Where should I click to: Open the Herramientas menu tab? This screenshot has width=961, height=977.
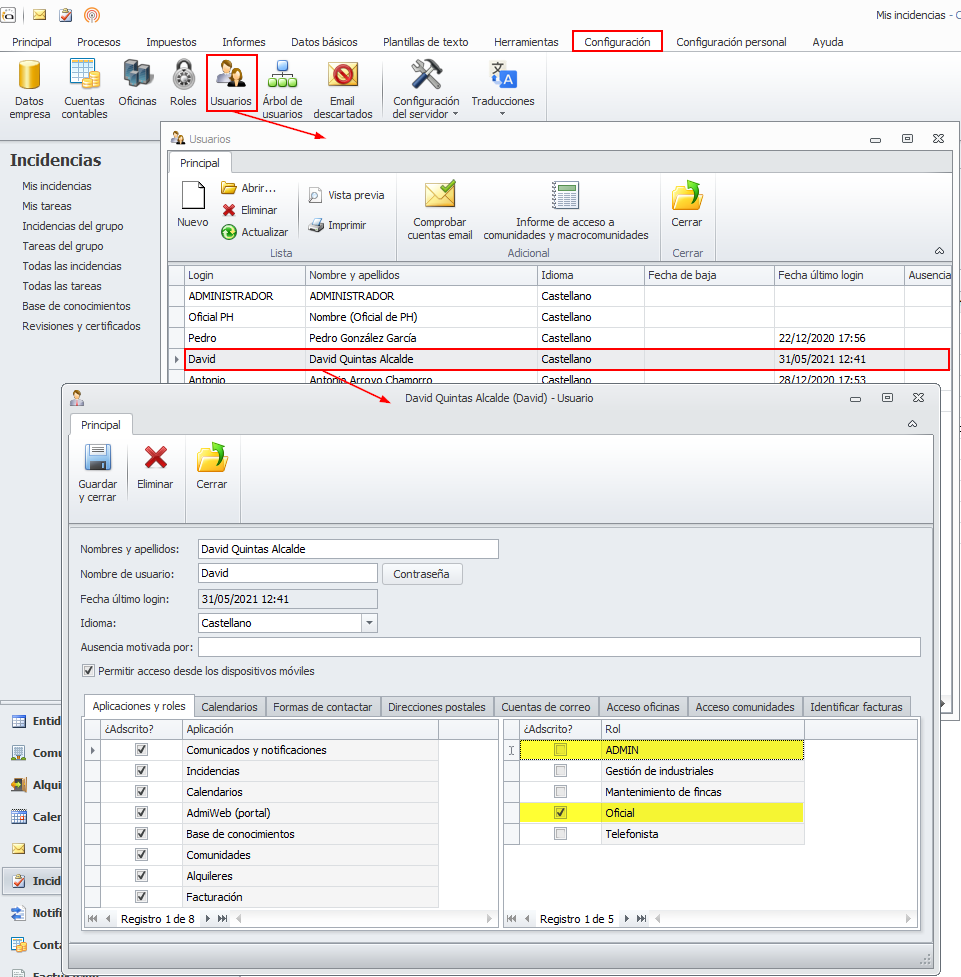(526, 42)
